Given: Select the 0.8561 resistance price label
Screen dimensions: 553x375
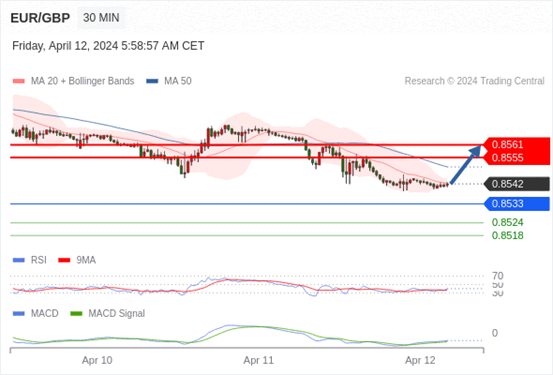Looking at the screenshot, I should click(517, 145).
